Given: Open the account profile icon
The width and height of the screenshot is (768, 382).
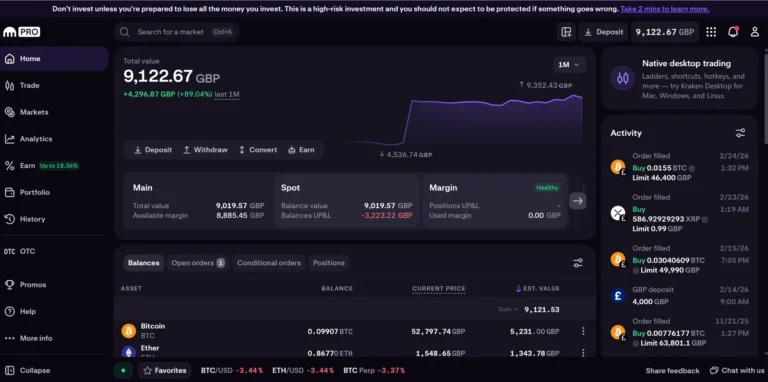Looking at the screenshot, I should [x=755, y=32].
